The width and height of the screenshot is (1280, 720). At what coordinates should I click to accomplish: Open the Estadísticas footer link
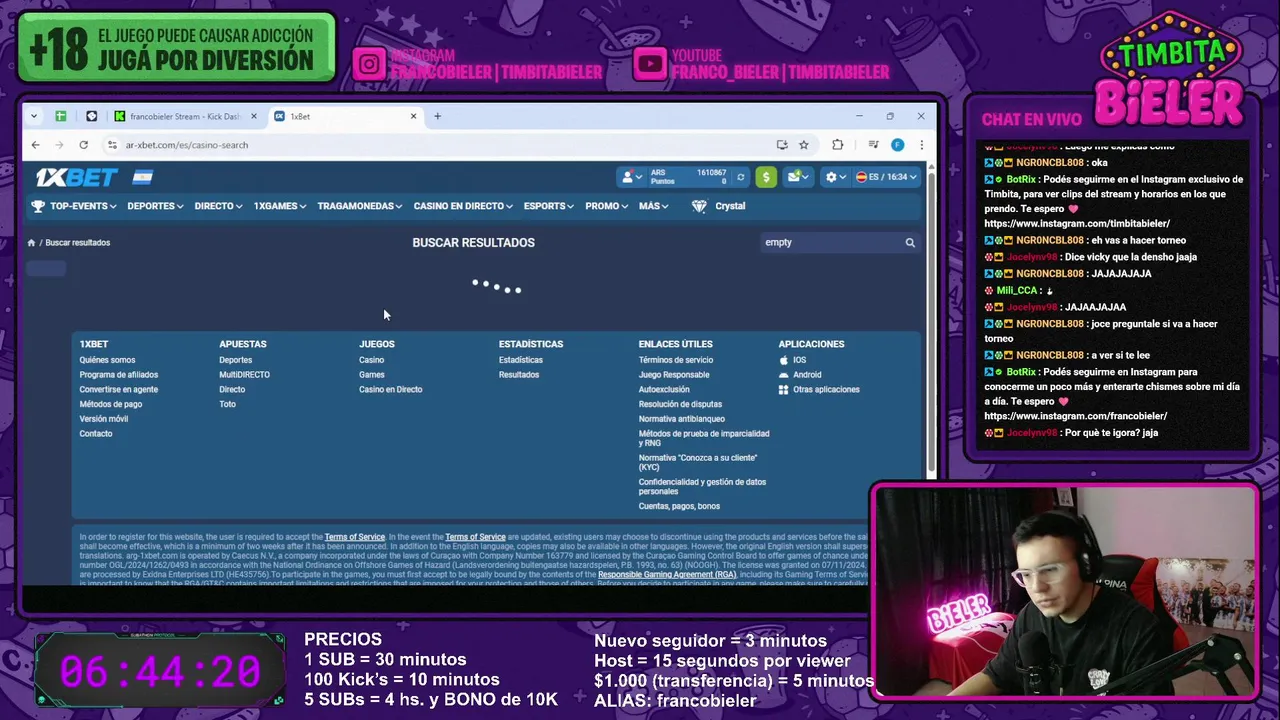[521, 360]
